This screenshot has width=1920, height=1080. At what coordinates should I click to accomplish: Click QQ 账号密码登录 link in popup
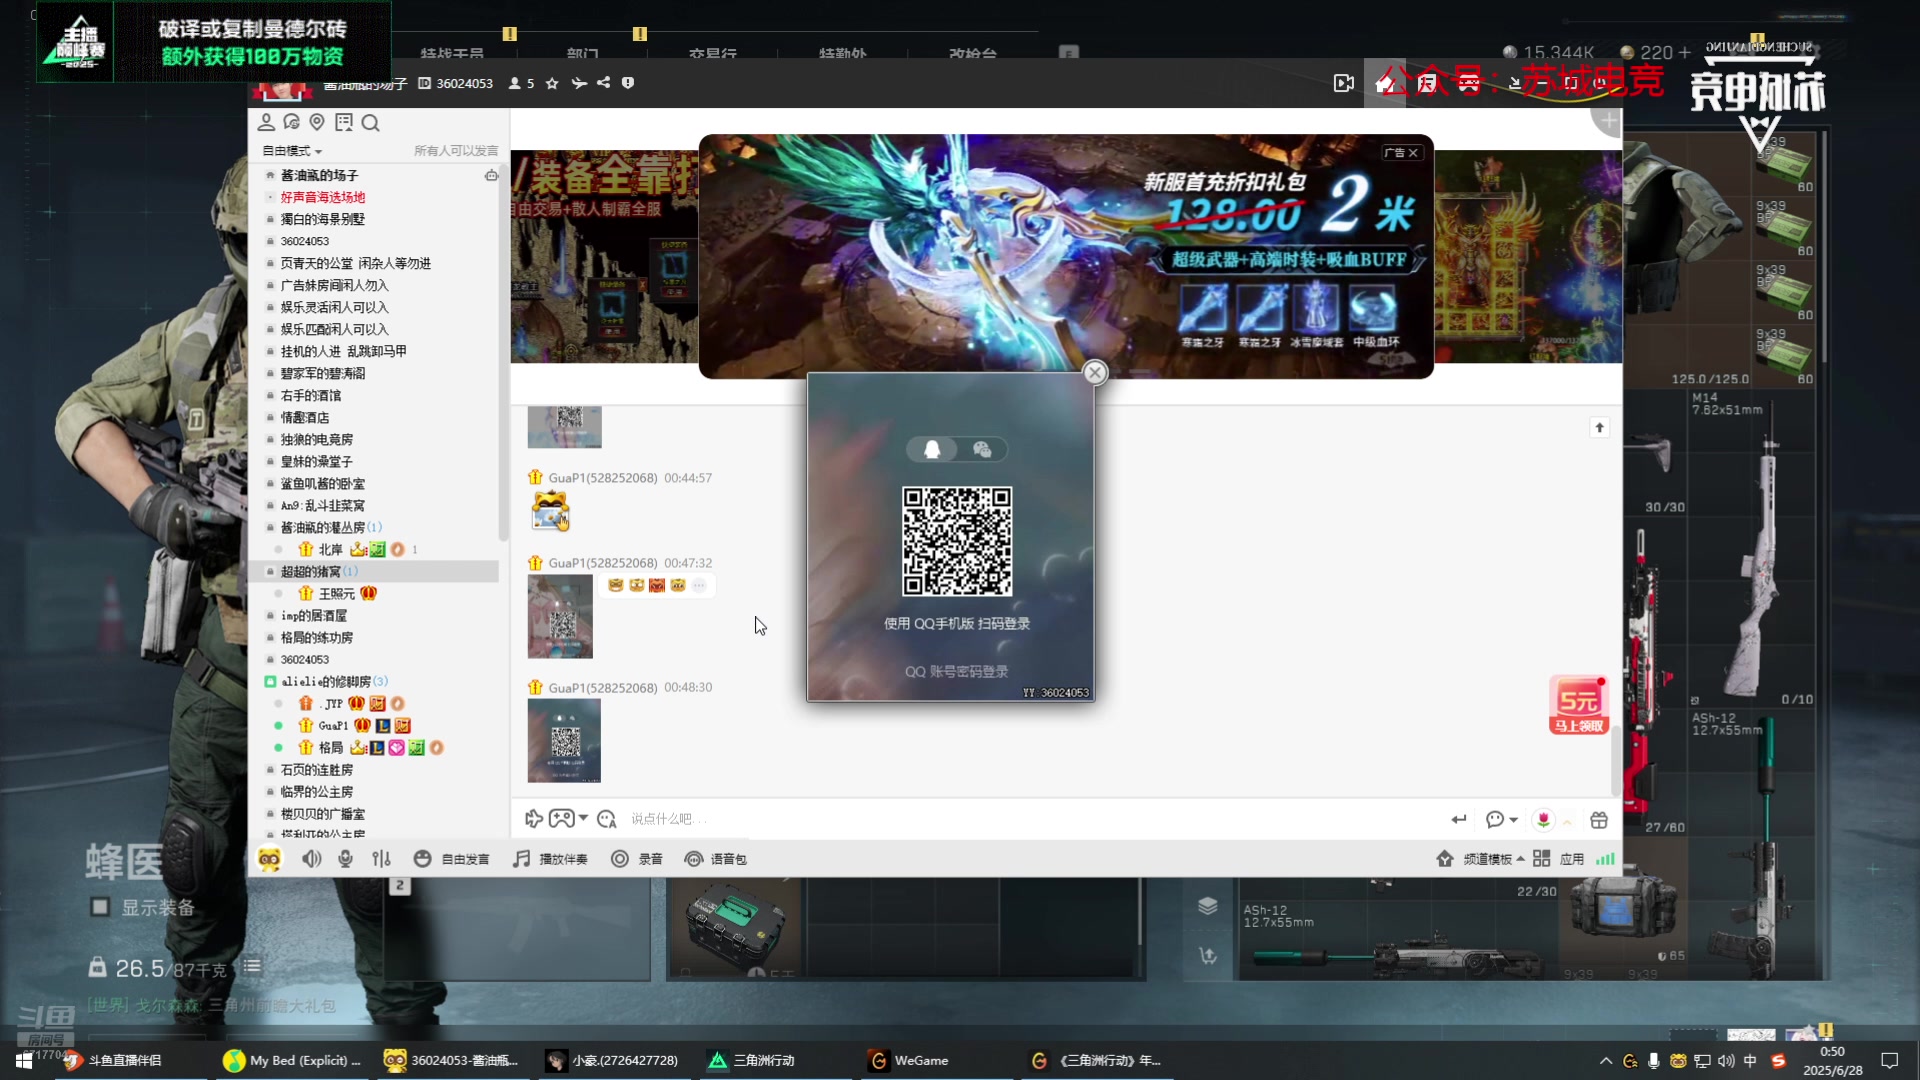tap(957, 672)
